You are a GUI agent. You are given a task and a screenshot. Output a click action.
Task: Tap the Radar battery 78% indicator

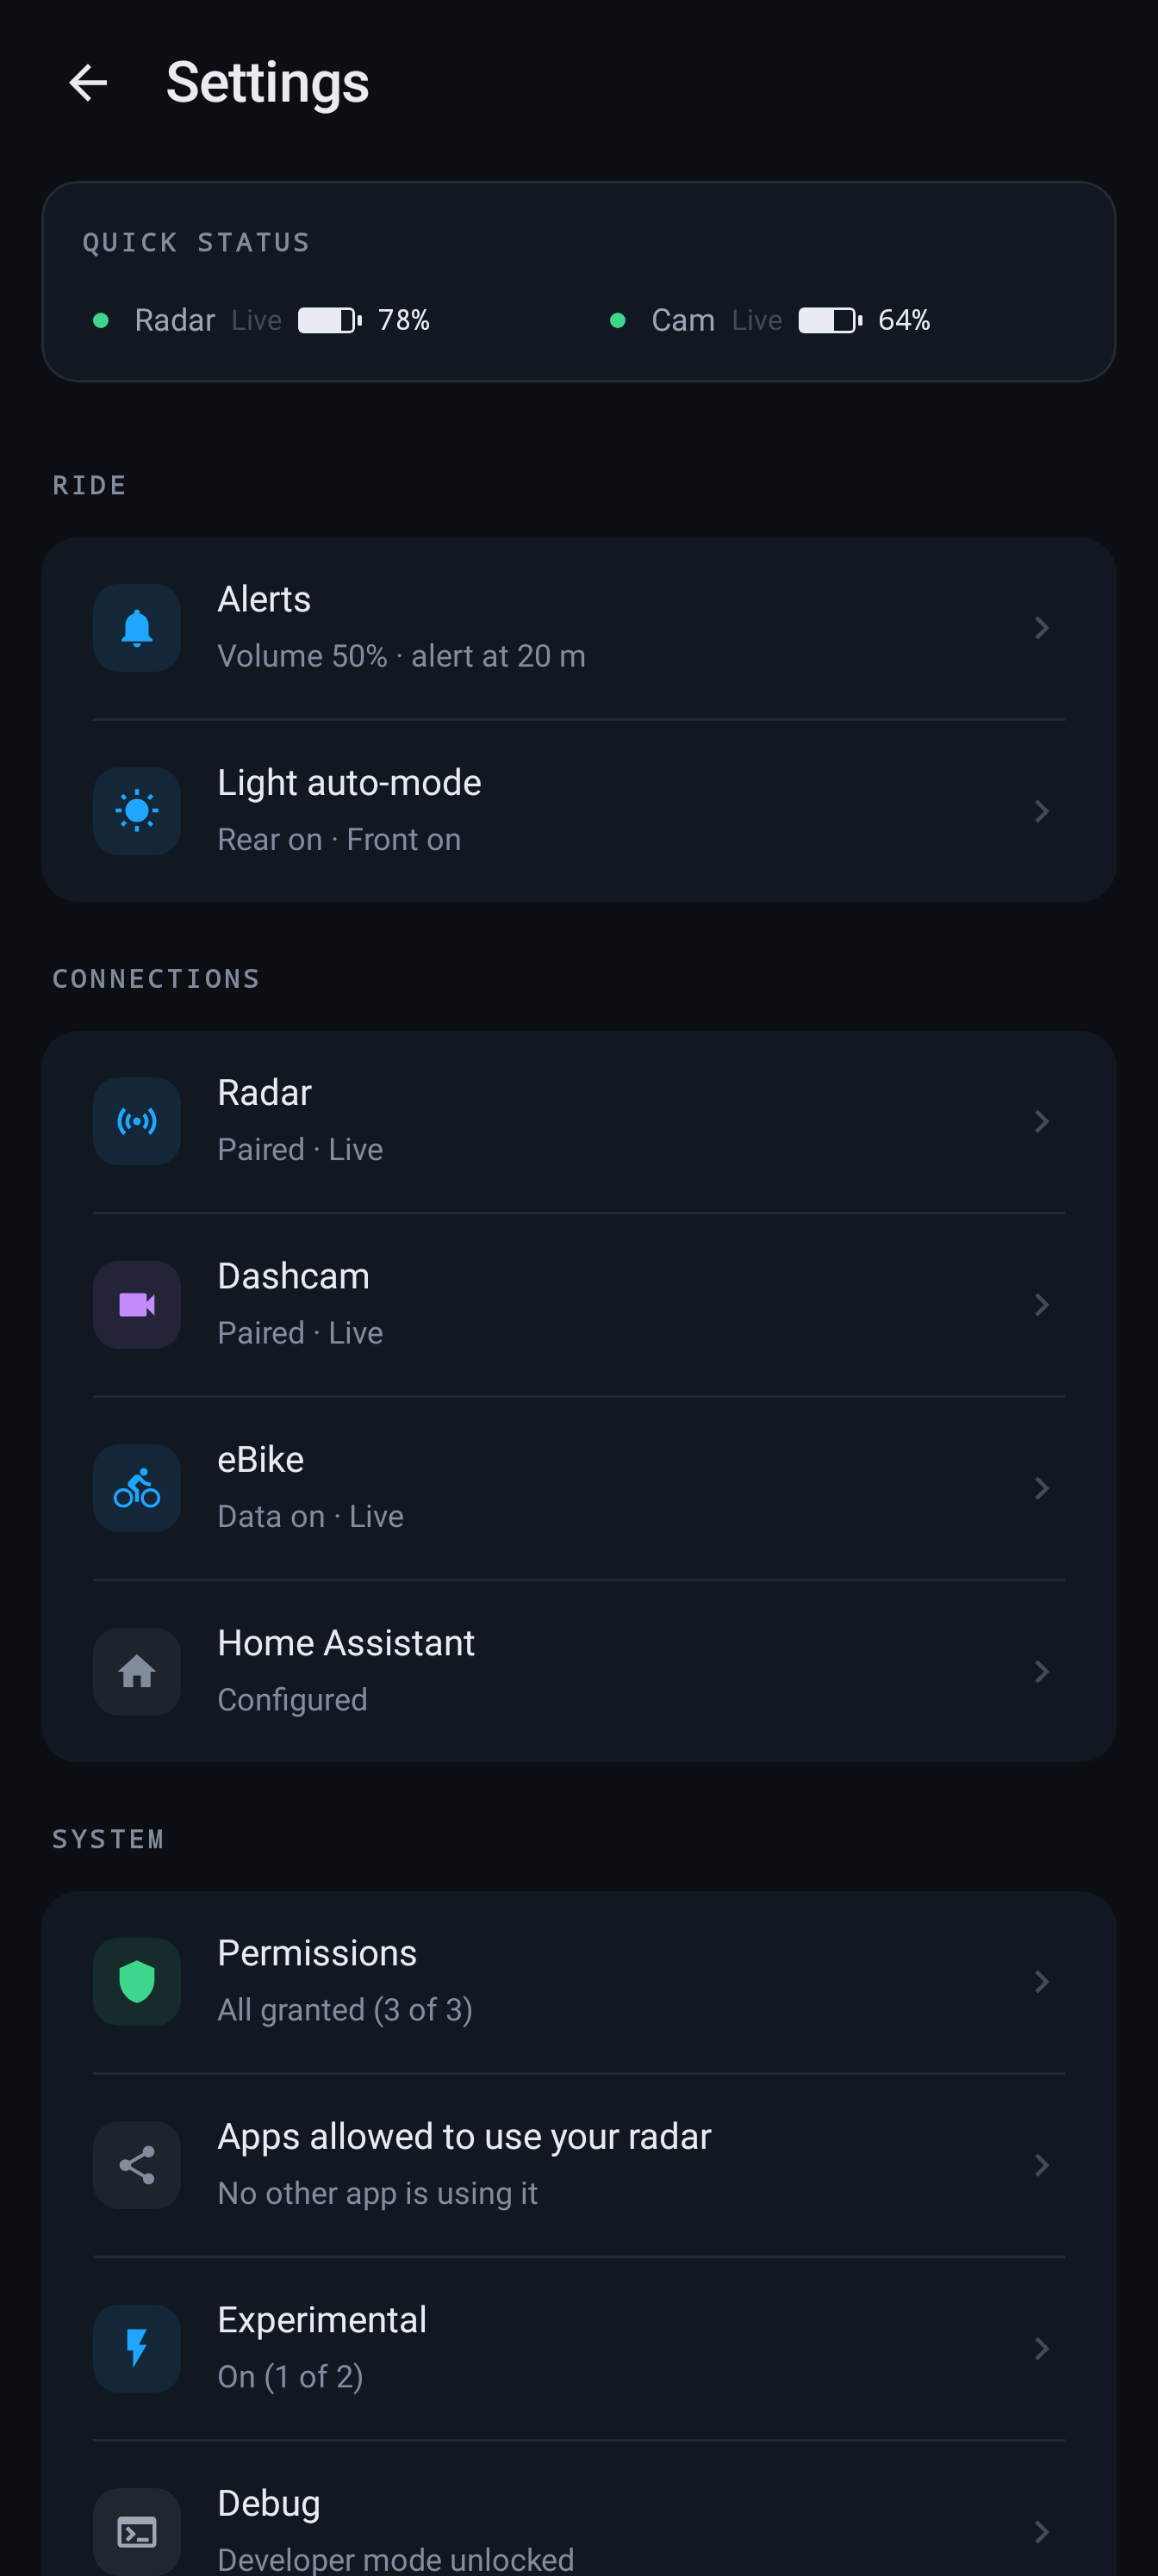pos(364,320)
